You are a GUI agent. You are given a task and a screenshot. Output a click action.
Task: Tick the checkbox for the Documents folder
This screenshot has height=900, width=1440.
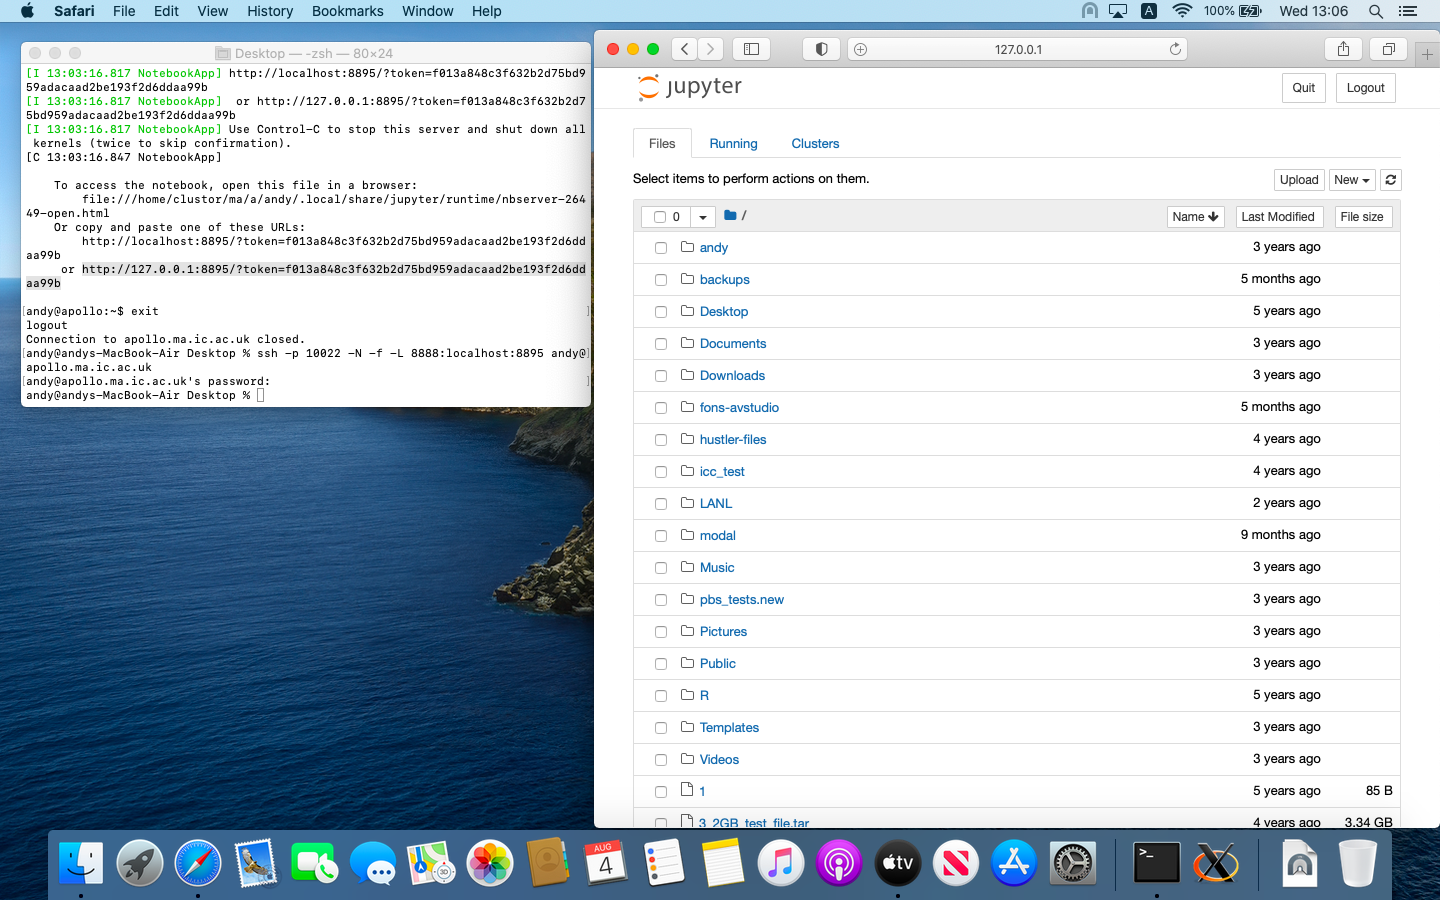[661, 344]
